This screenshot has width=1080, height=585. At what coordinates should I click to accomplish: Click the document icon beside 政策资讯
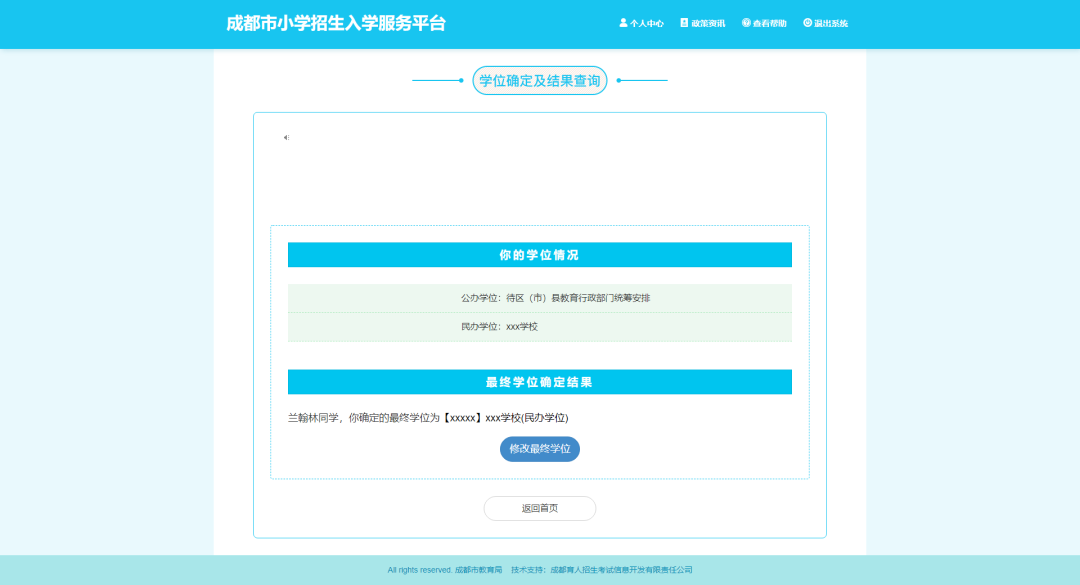(684, 23)
